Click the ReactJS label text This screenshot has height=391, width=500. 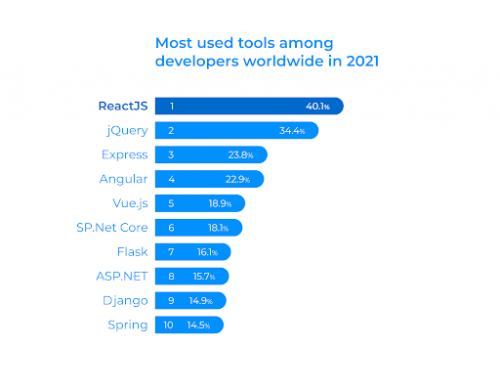pos(123,106)
